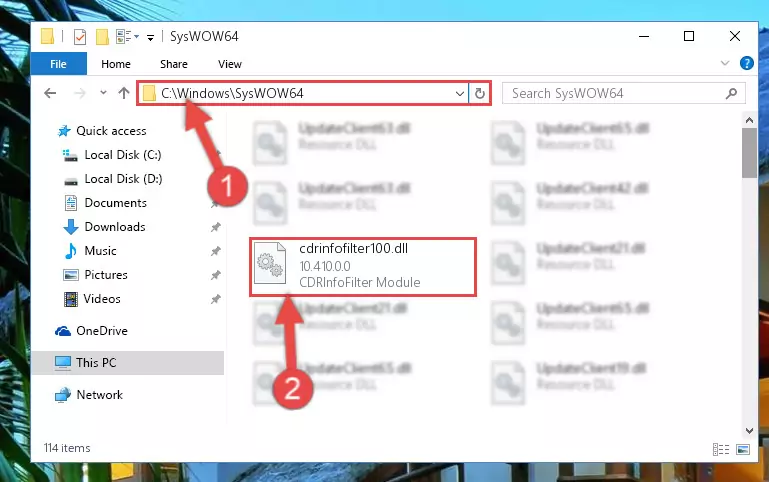Click the Properties quick access toolbar icon
This screenshot has height=482, width=769.
click(79, 37)
